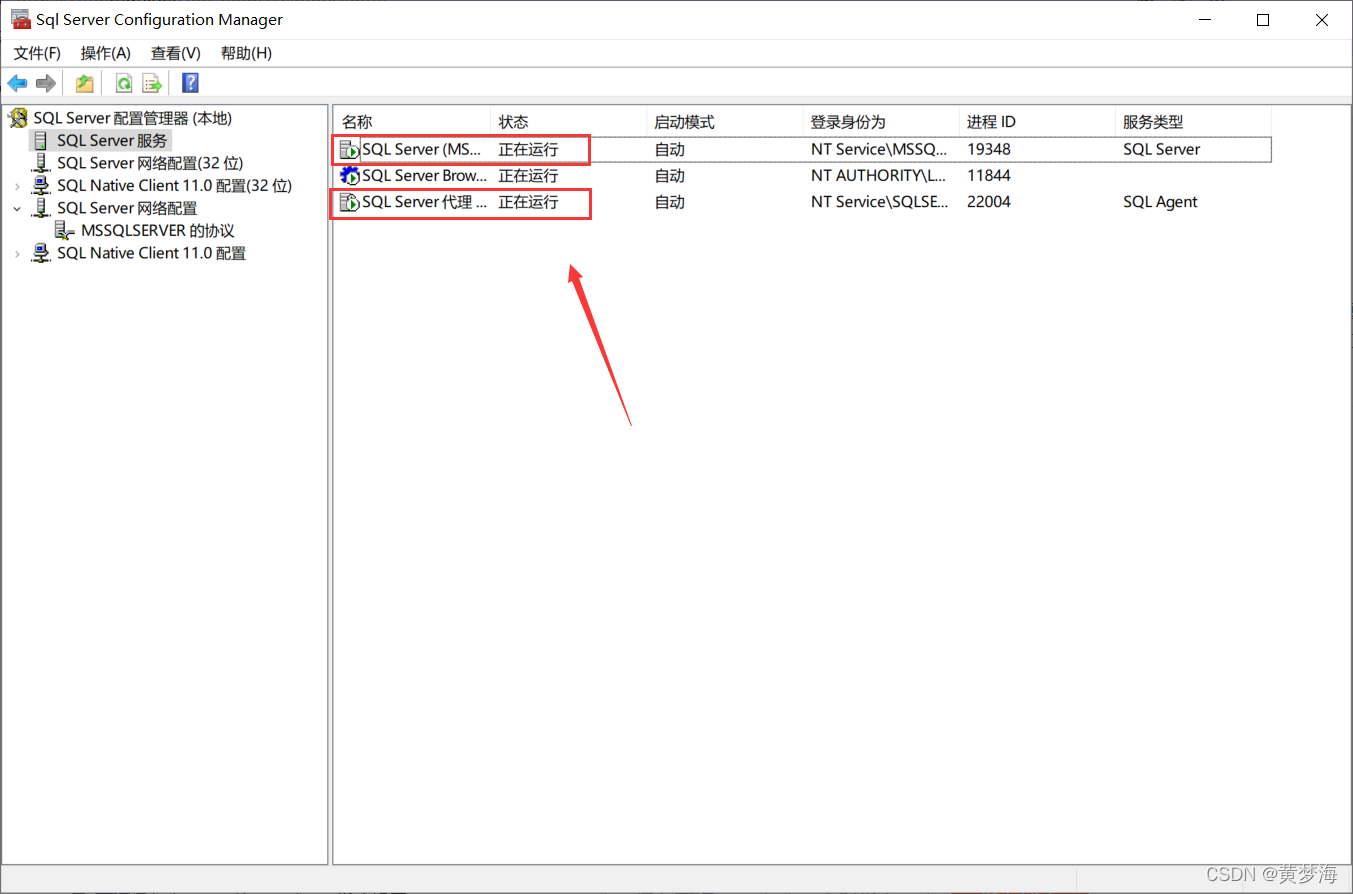Click the Forward arrow toolbar icon
Image resolution: width=1353 pixels, height=894 pixels.
click(x=45, y=83)
